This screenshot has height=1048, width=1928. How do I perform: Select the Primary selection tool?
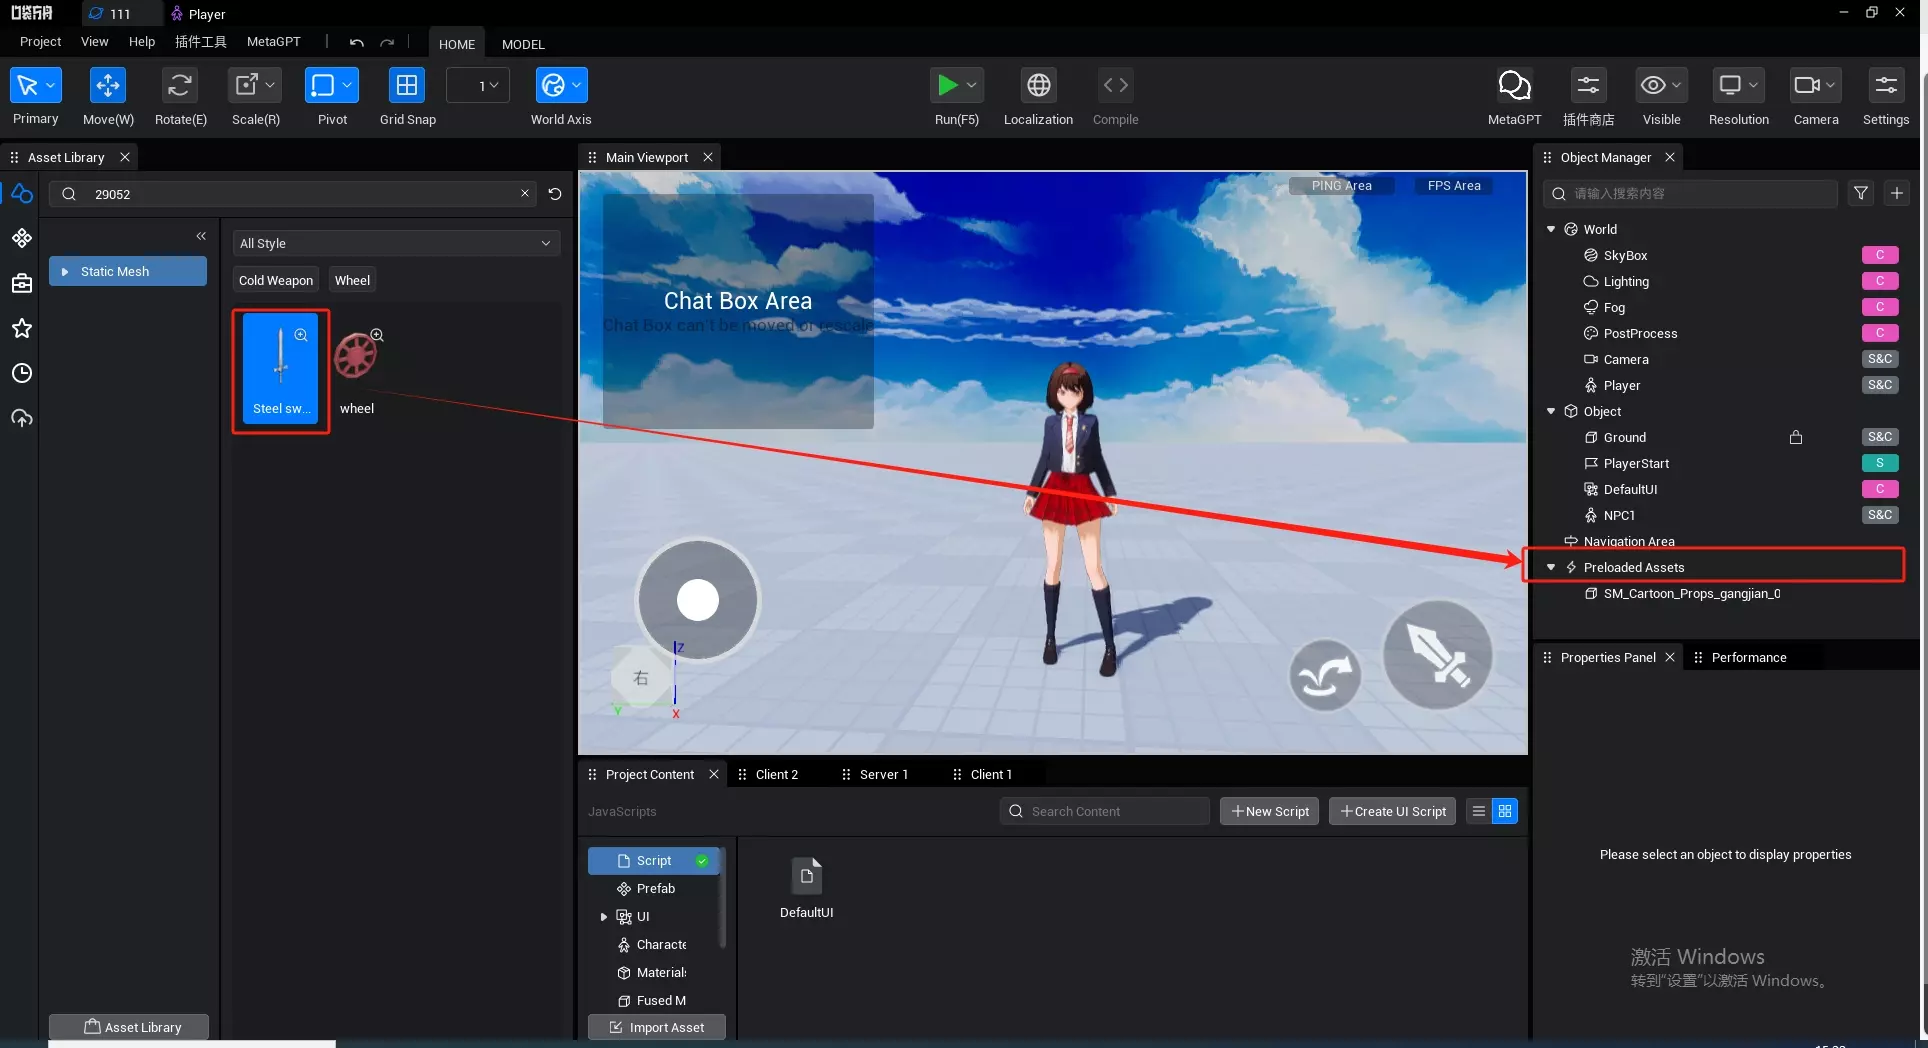click(x=27, y=85)
